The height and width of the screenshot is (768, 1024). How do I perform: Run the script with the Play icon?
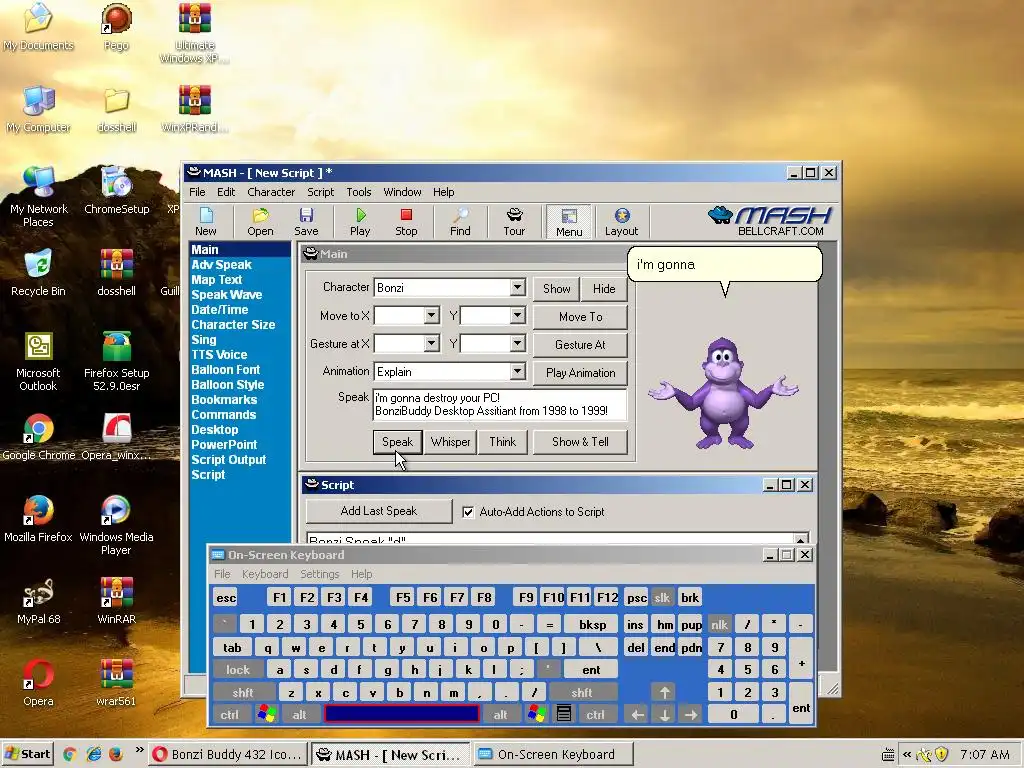pos(360,221)
